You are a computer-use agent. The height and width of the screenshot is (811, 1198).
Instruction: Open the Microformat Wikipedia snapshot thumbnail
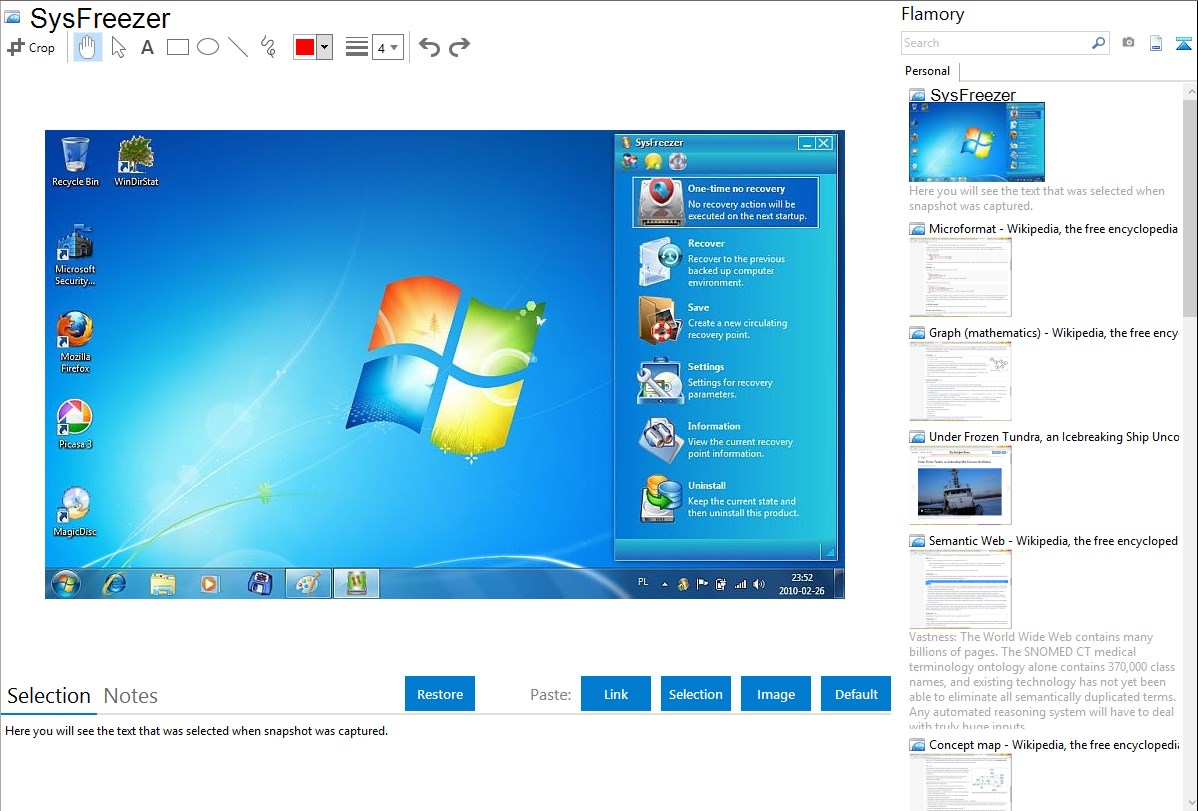[960, 277]
